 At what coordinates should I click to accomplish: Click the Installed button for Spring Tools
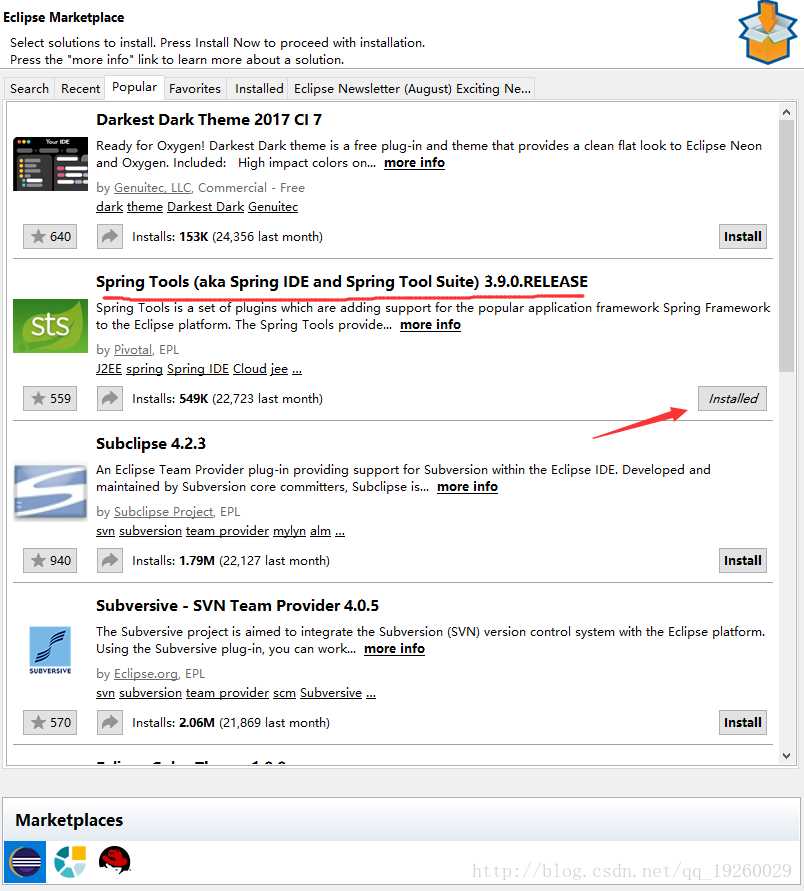[x=733, y=399]
